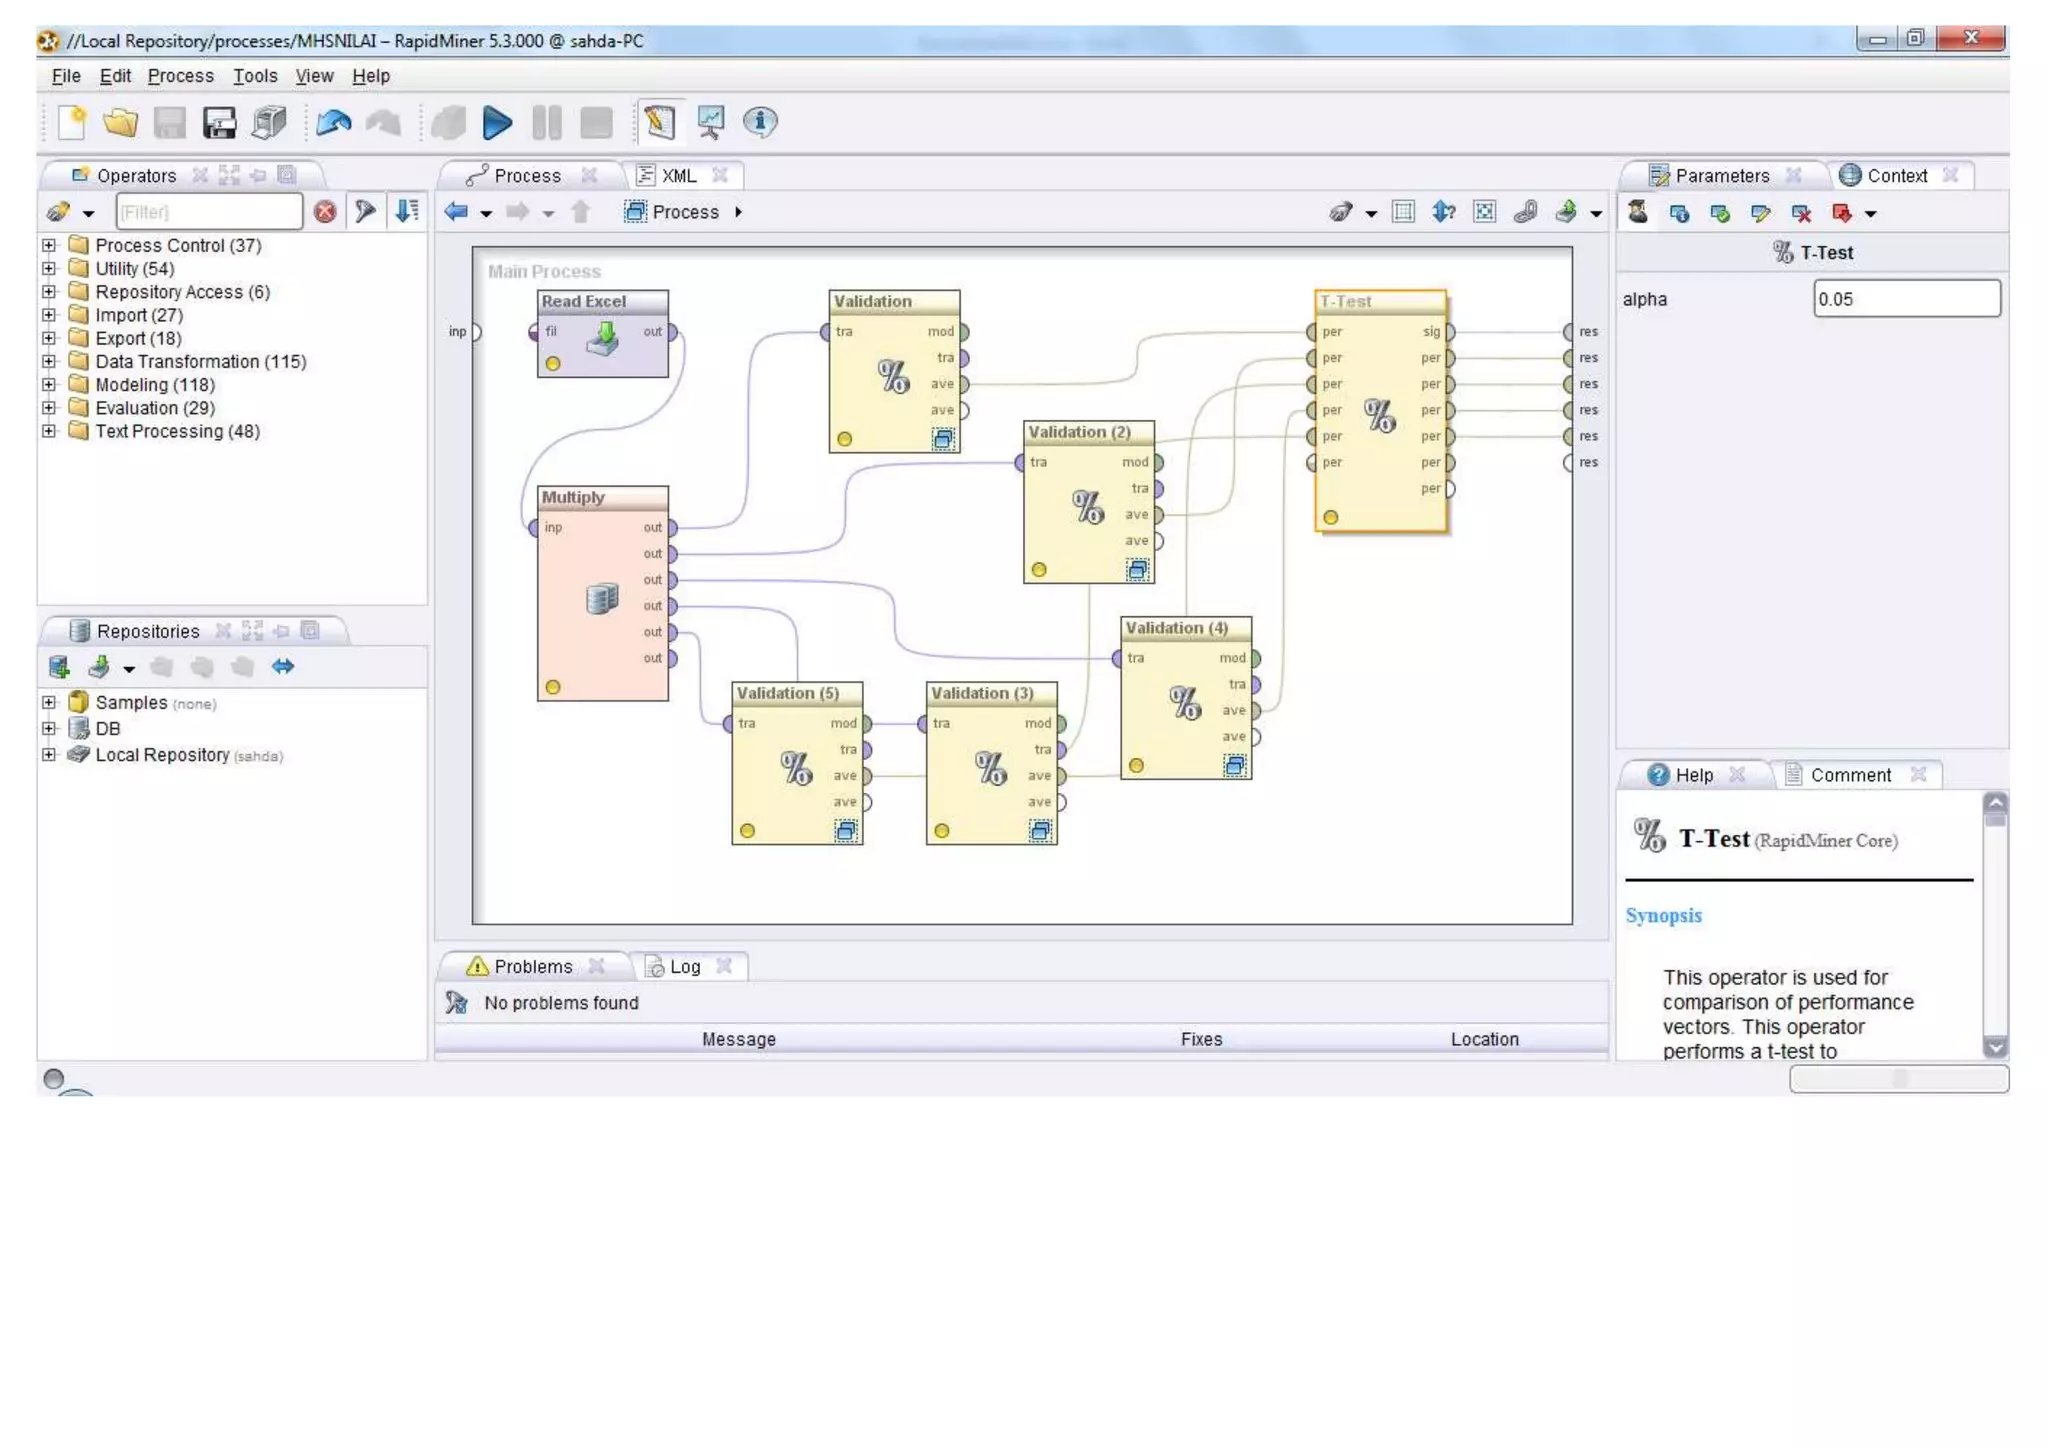This screenshot has height=1448, width=2048.
Task: Switch to the XML tab
Action: click(679, 176)
